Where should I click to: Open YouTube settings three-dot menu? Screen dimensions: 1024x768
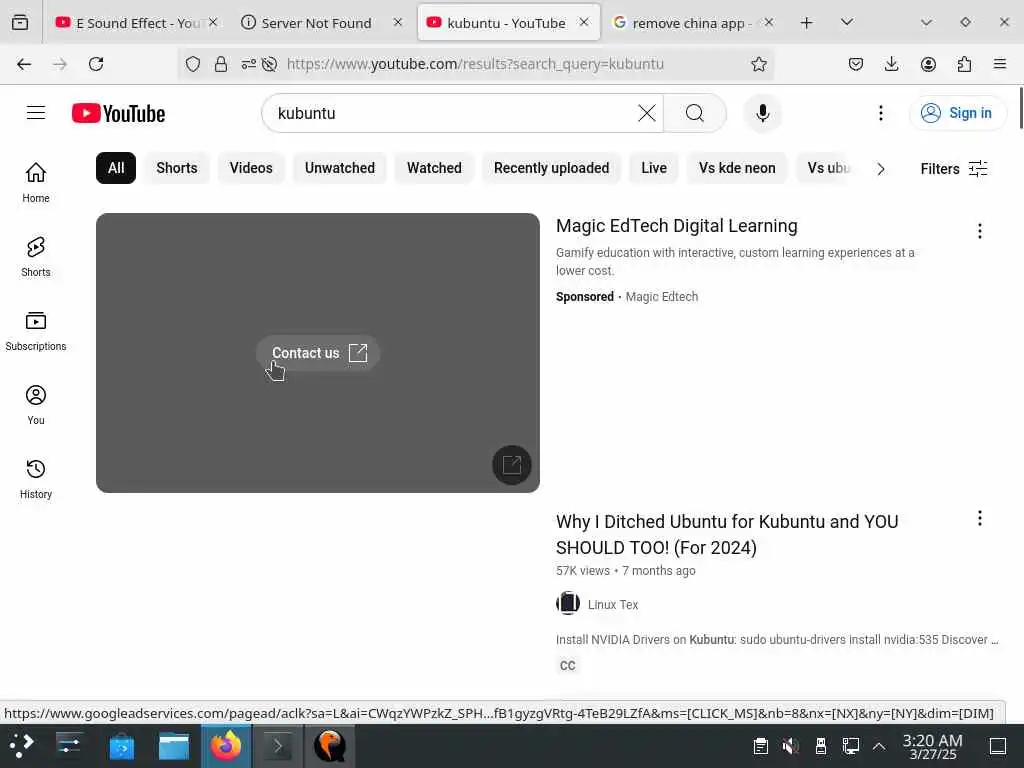pyautogui.click(x=880, y=113)
